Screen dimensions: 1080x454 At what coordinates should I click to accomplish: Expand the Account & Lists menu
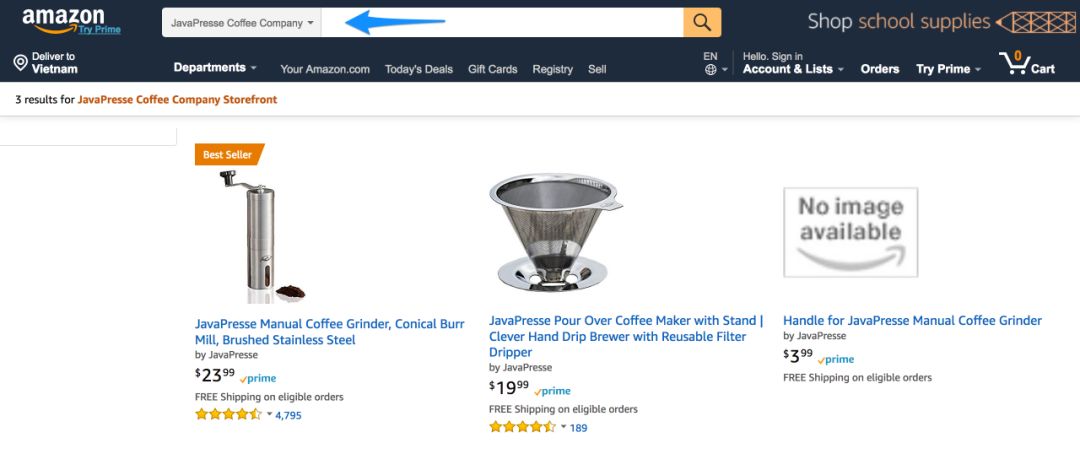pyautogui.click(x=793, y=69)
